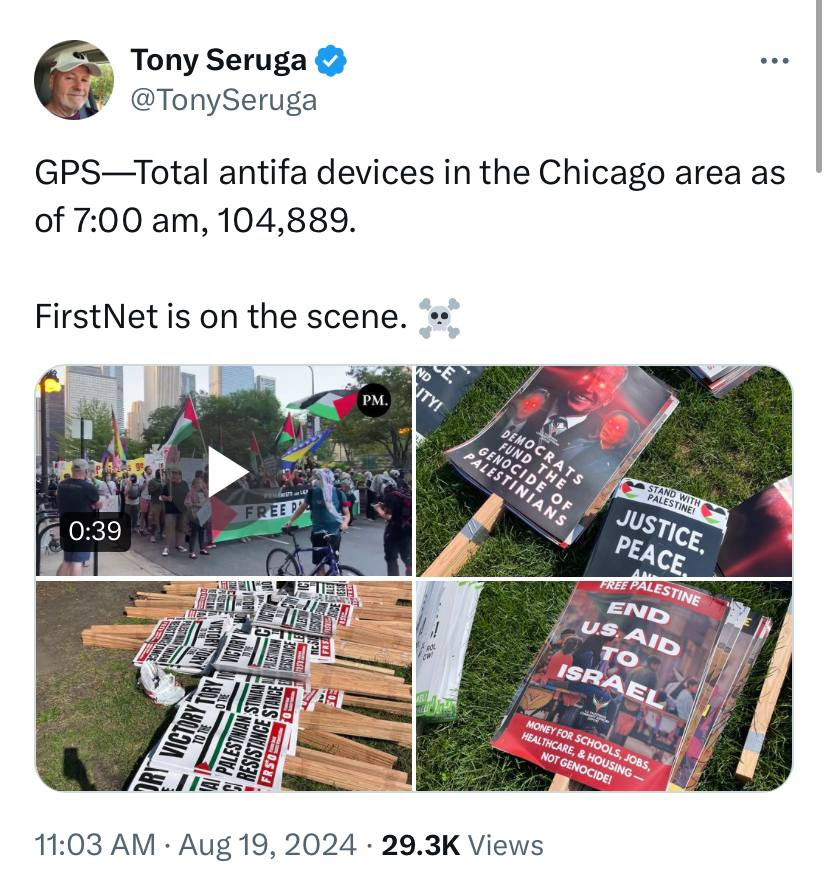
Task: Open the three-dot more options menu
Action: pyautogui.click(x=774, y=60)
